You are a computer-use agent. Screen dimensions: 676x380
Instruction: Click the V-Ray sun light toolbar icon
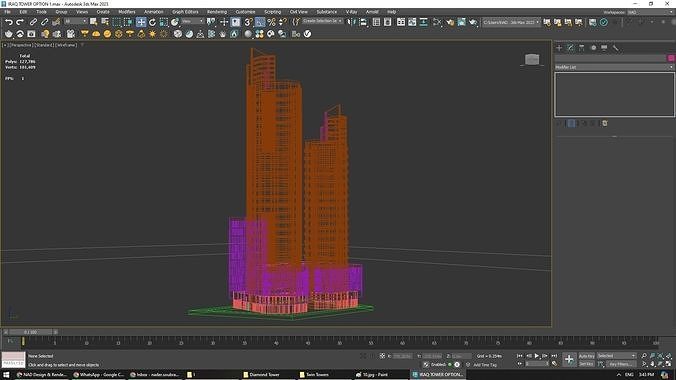point(152,34)
